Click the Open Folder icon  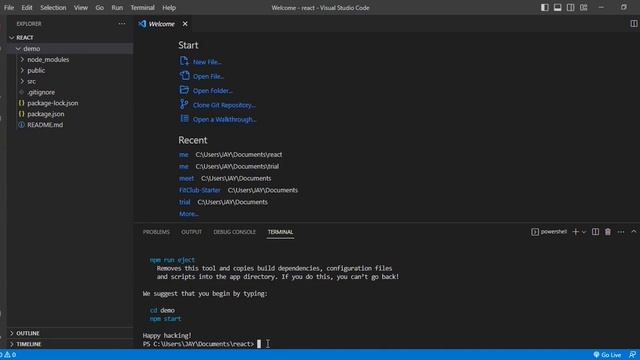pyautogui.click(x=184, y=90)
